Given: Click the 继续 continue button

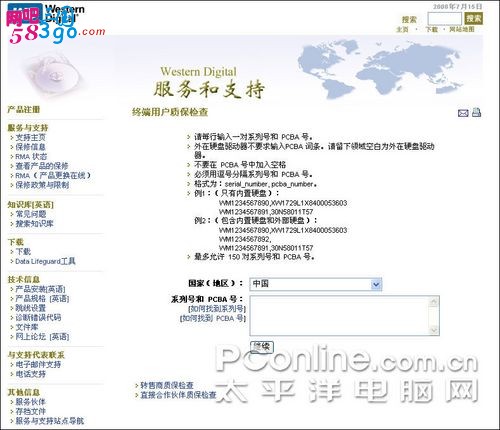Looking at the screenshot, I should tap(262, 347).
